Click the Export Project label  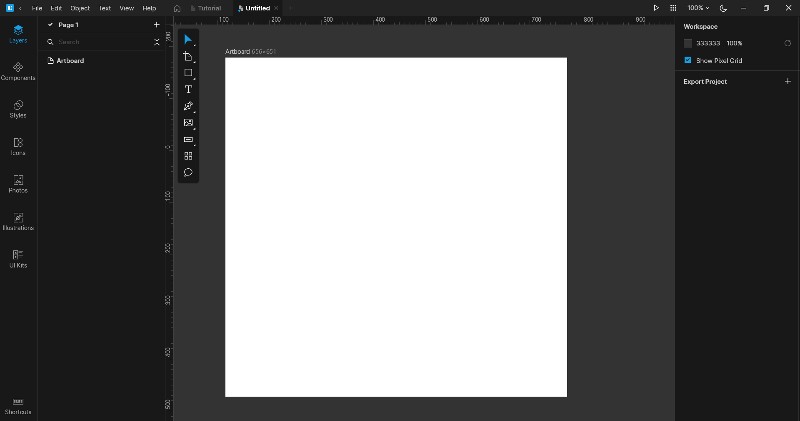tap(705, 82)
